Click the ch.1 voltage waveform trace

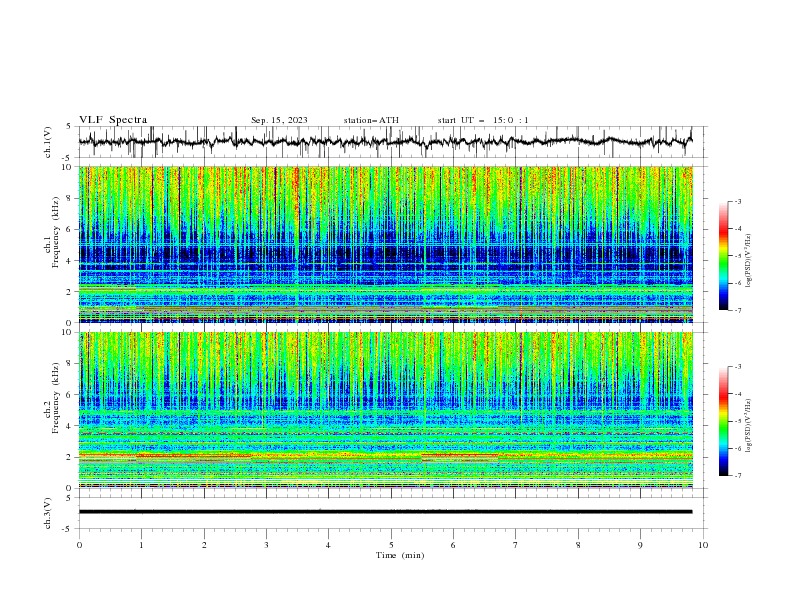[385, 141]
